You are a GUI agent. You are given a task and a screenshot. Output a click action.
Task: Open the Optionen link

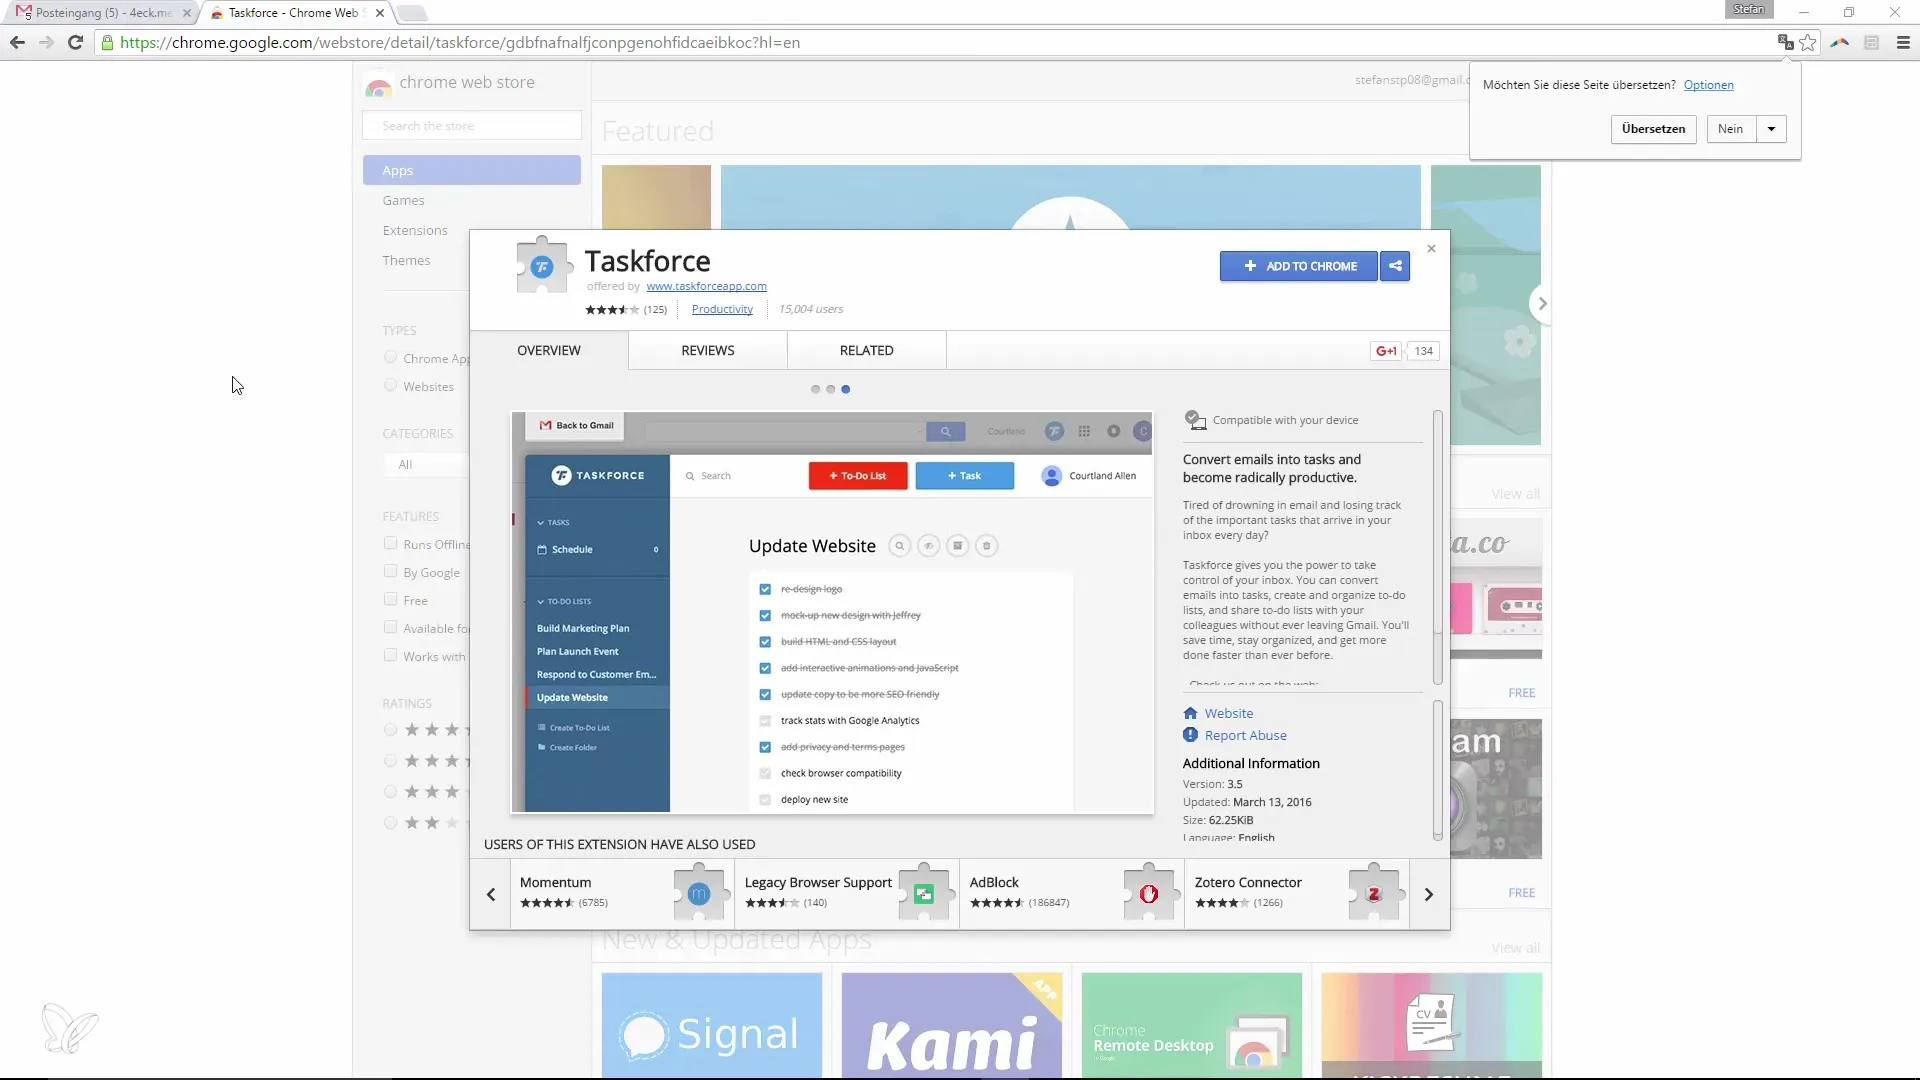[1708, 85]
